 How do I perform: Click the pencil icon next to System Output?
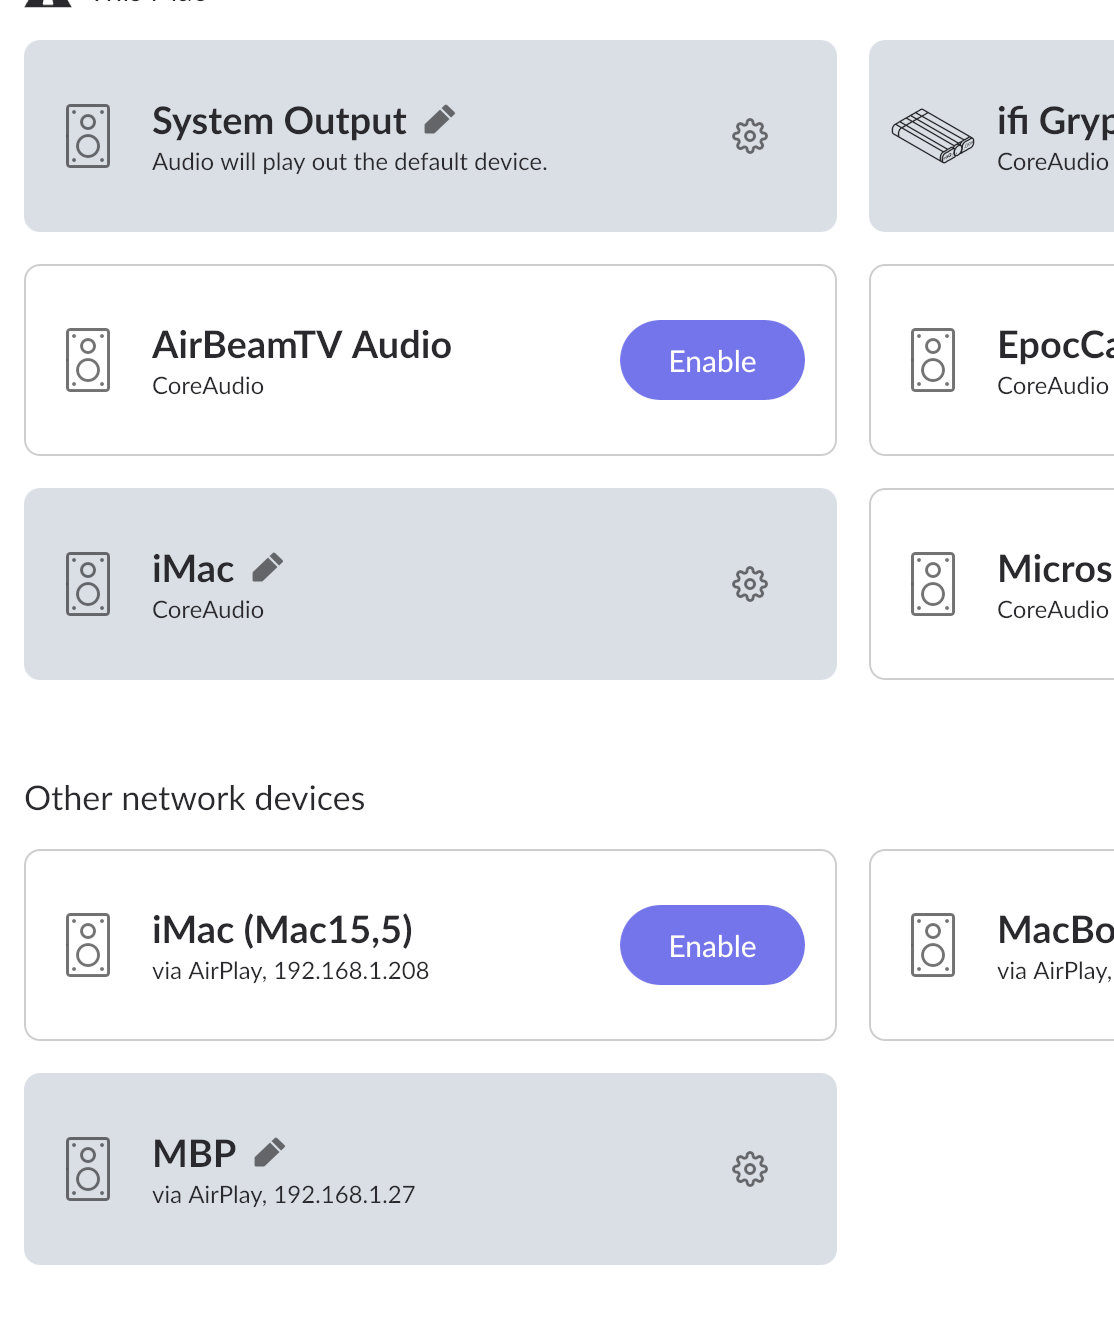click(x=440, y=120)
